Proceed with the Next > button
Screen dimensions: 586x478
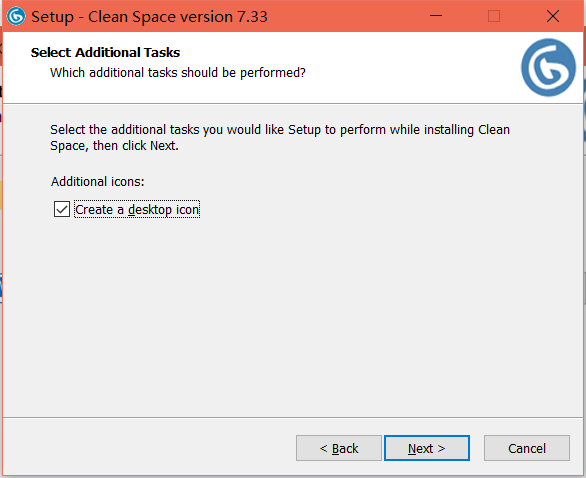[x=427, y=448]
